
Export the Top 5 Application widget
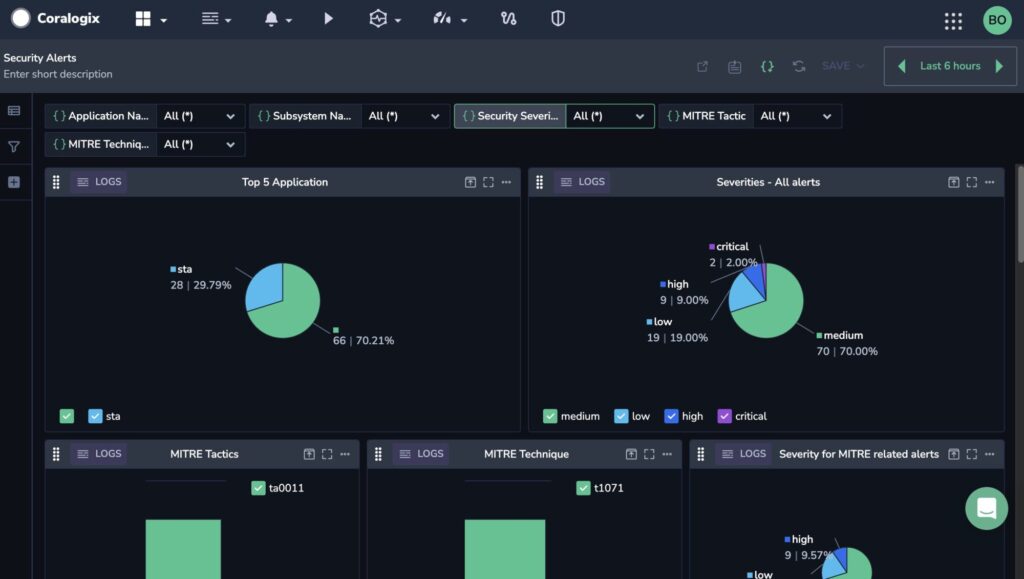click(x=470, y=182)
